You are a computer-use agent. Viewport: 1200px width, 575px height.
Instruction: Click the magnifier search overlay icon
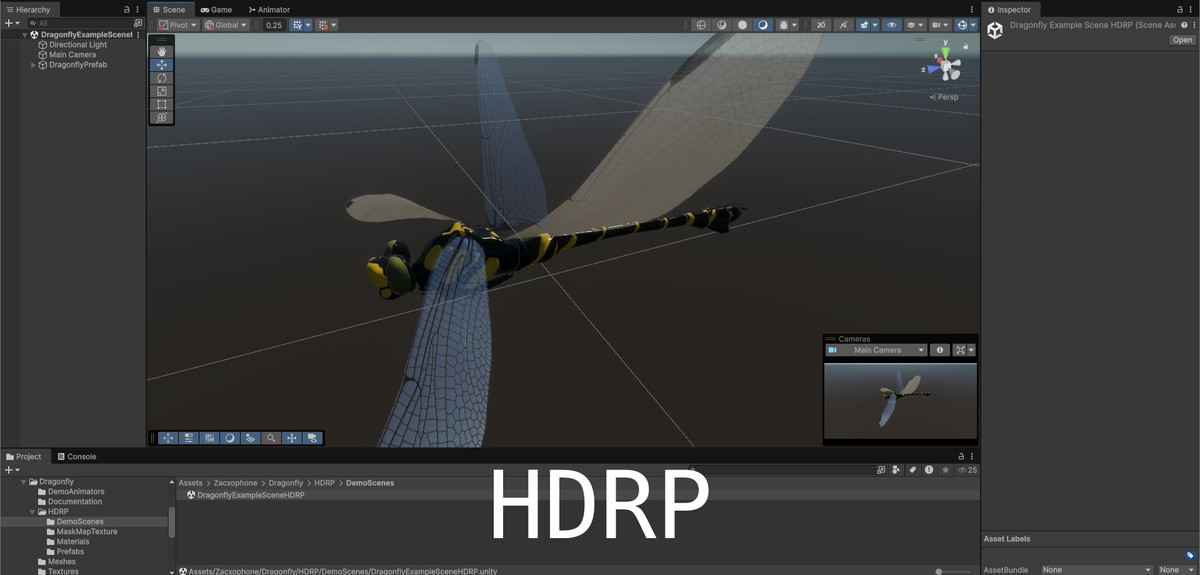click(x=271, y=438)
